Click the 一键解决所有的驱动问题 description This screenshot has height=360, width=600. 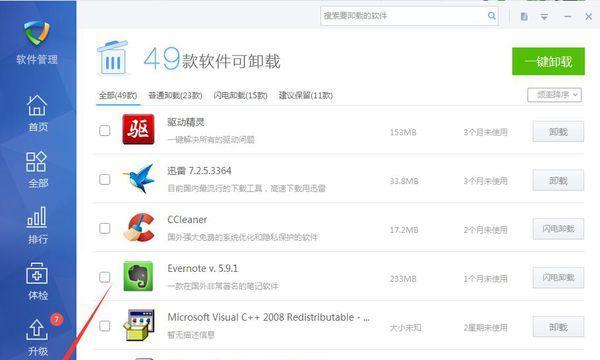[x=211, y=140]
